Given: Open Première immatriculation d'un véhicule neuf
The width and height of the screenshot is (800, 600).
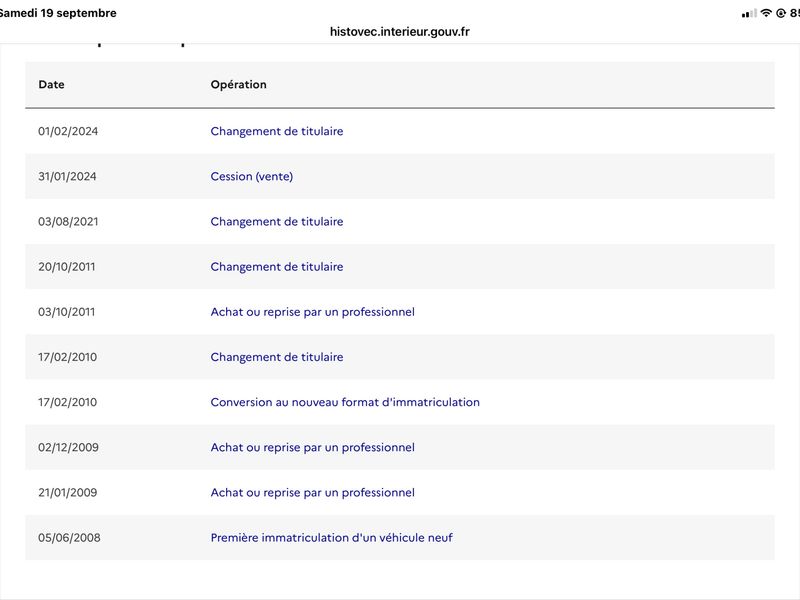Looking at the screenshot, I should (331, 538).
